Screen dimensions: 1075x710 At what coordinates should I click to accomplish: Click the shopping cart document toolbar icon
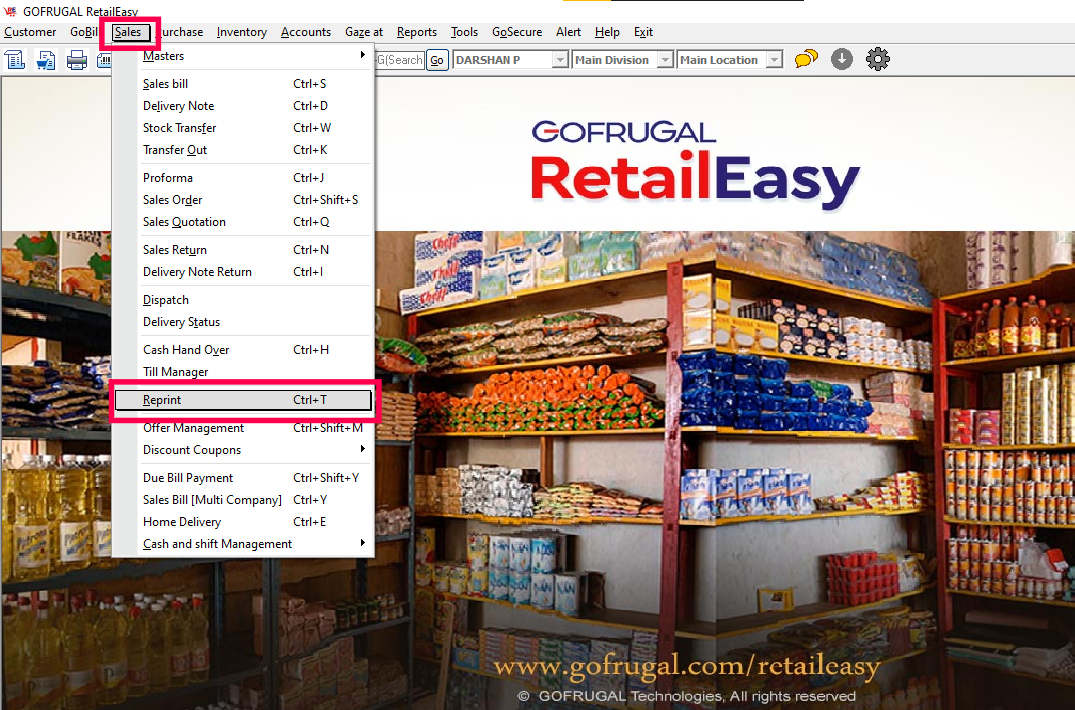click(46, 60)
